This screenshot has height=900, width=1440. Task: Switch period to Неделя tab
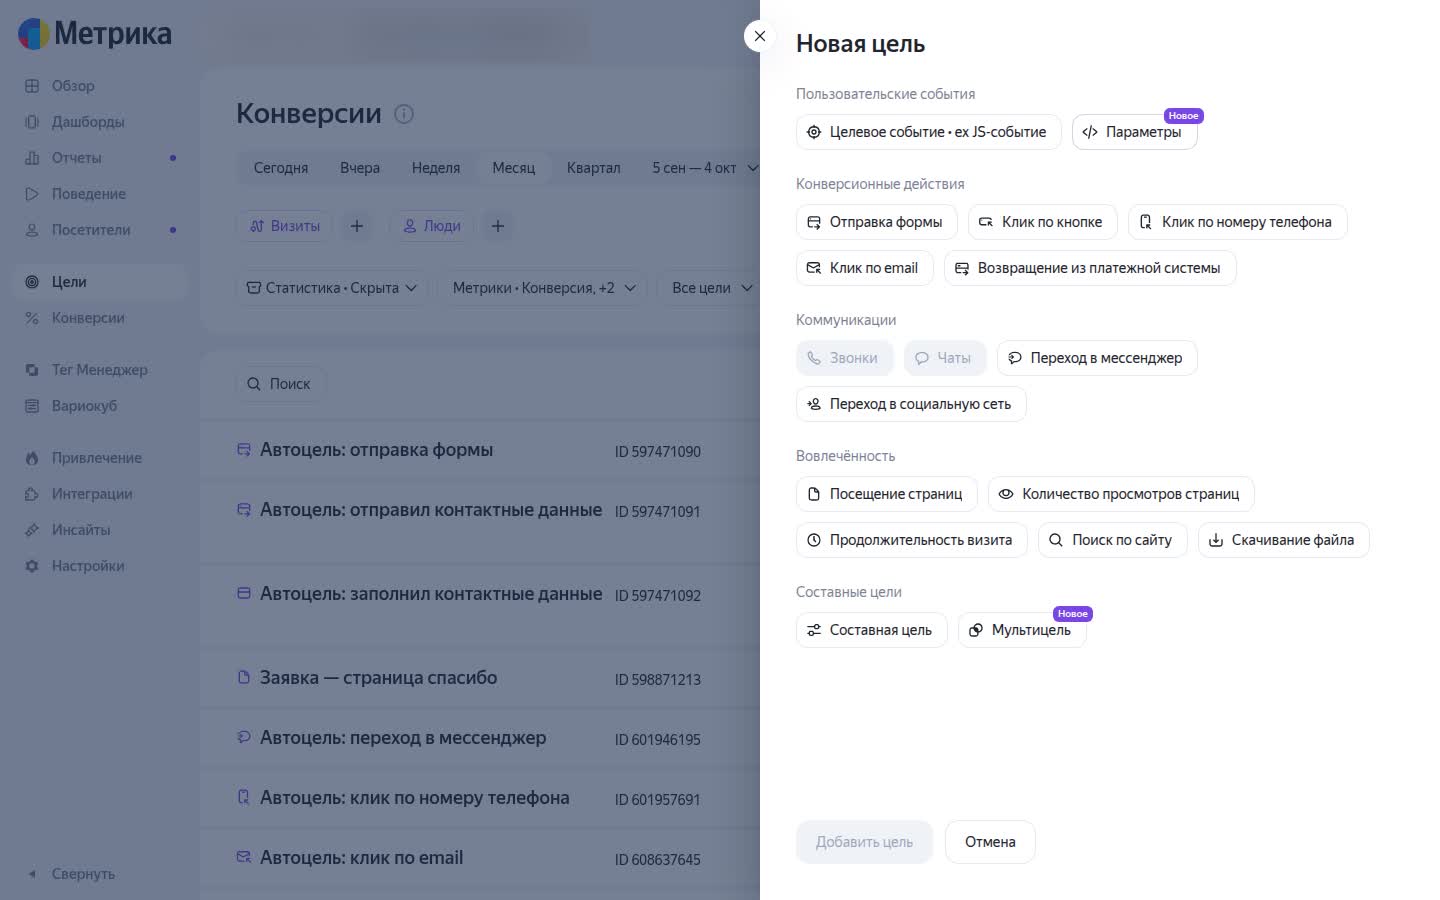pos(436,168)
